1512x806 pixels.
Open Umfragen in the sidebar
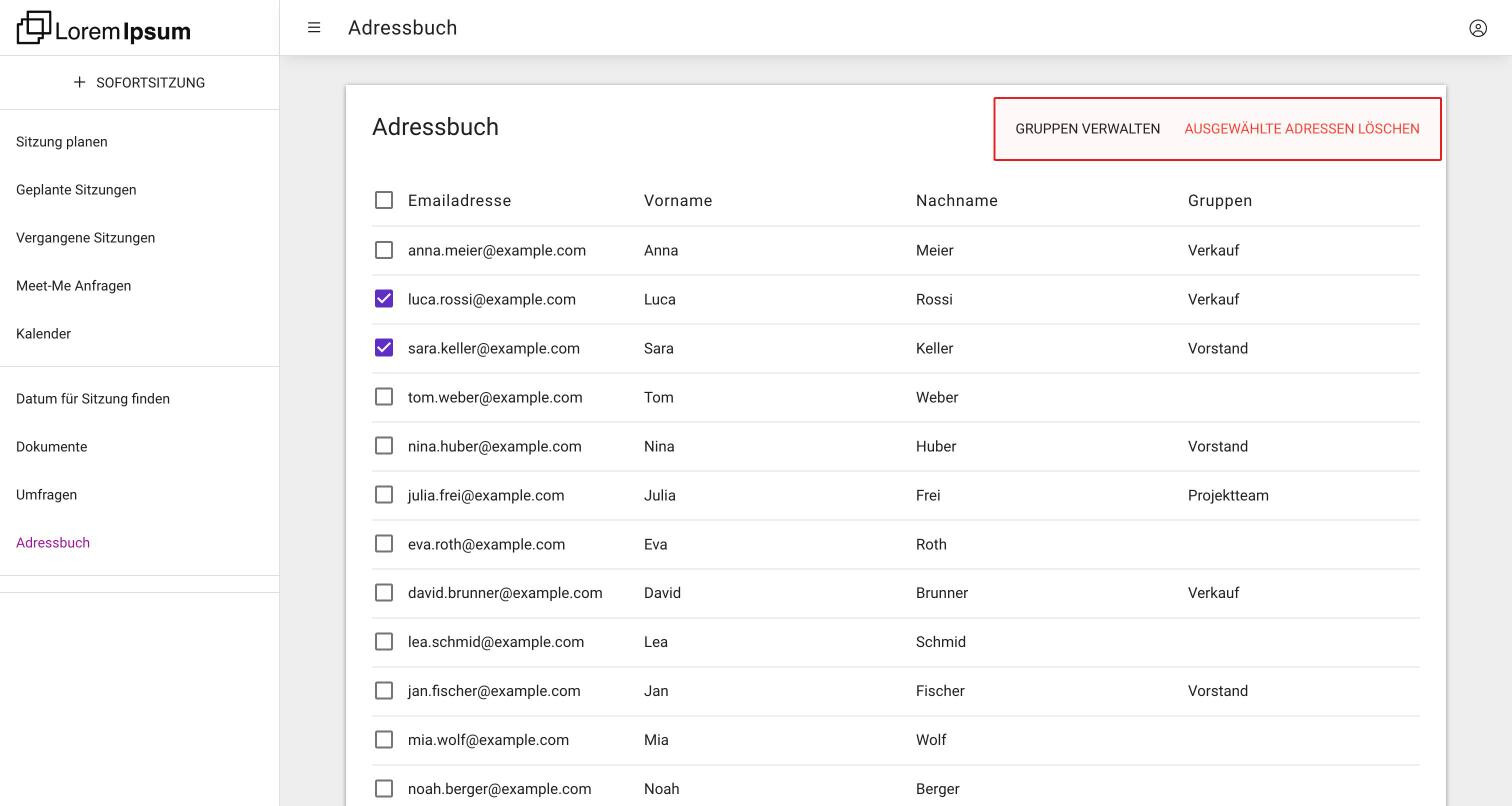pyautogui.click(x=46, y=495)
